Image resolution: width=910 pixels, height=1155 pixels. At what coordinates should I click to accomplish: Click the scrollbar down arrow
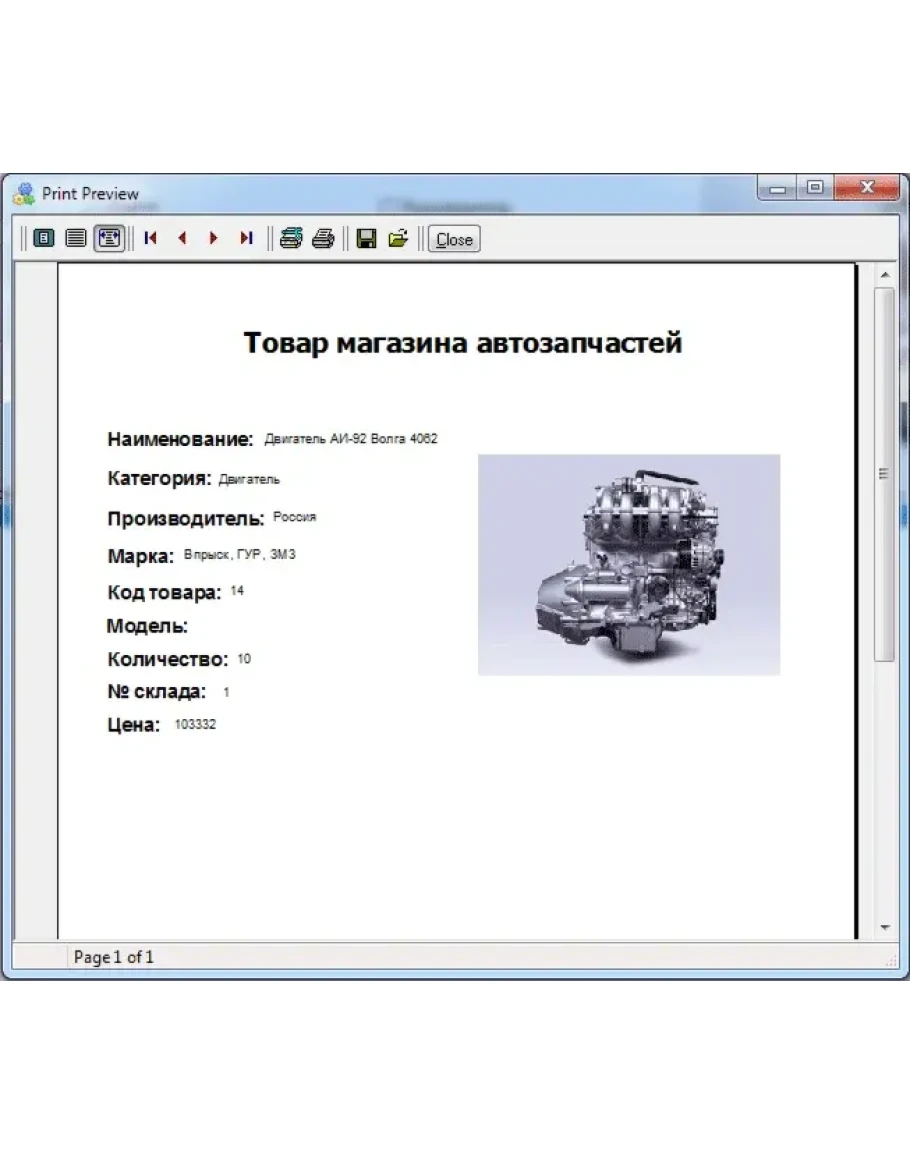point(884,927)
